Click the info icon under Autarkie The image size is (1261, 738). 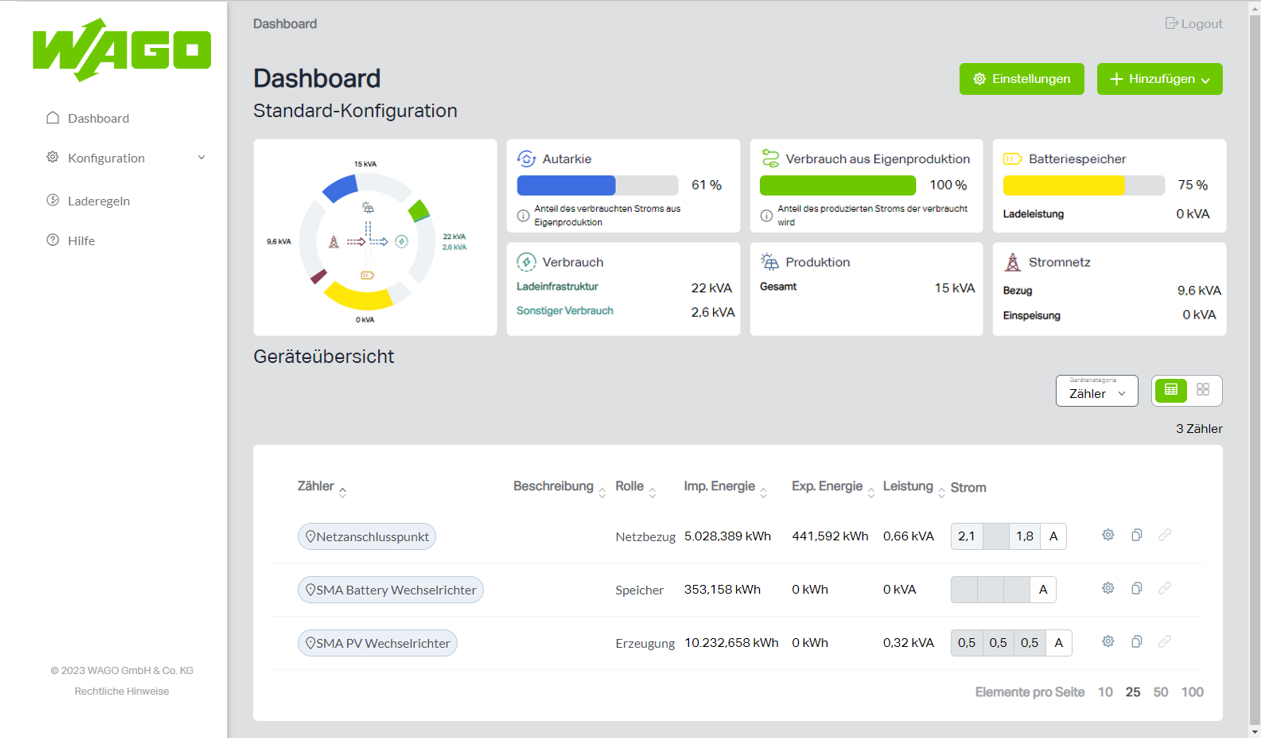coord(523,216)
